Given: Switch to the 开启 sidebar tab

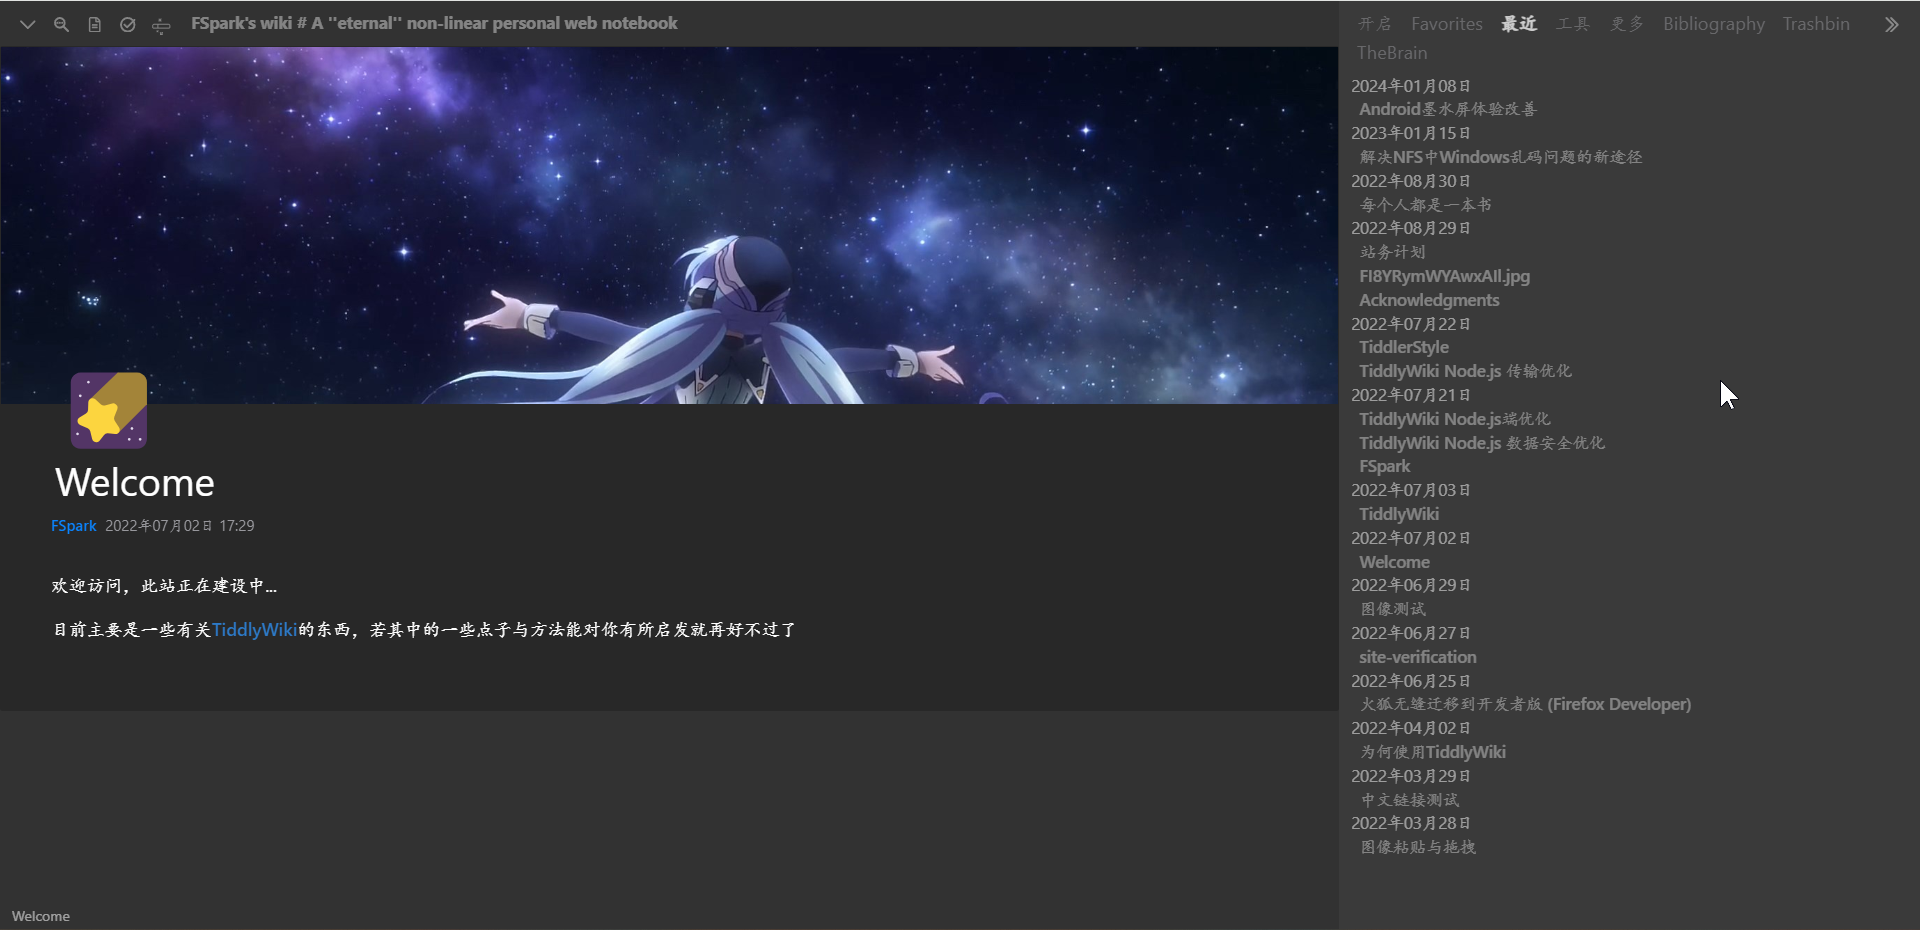Looking at the screenshot, I should (x=1374, y=24).
